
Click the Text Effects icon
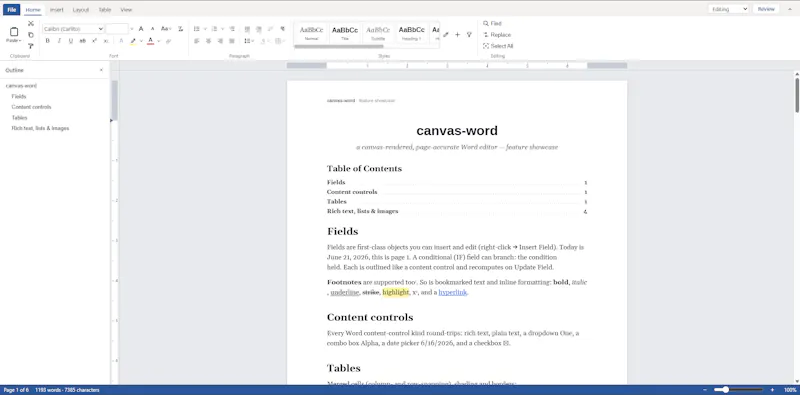click(x=121, y=41)
